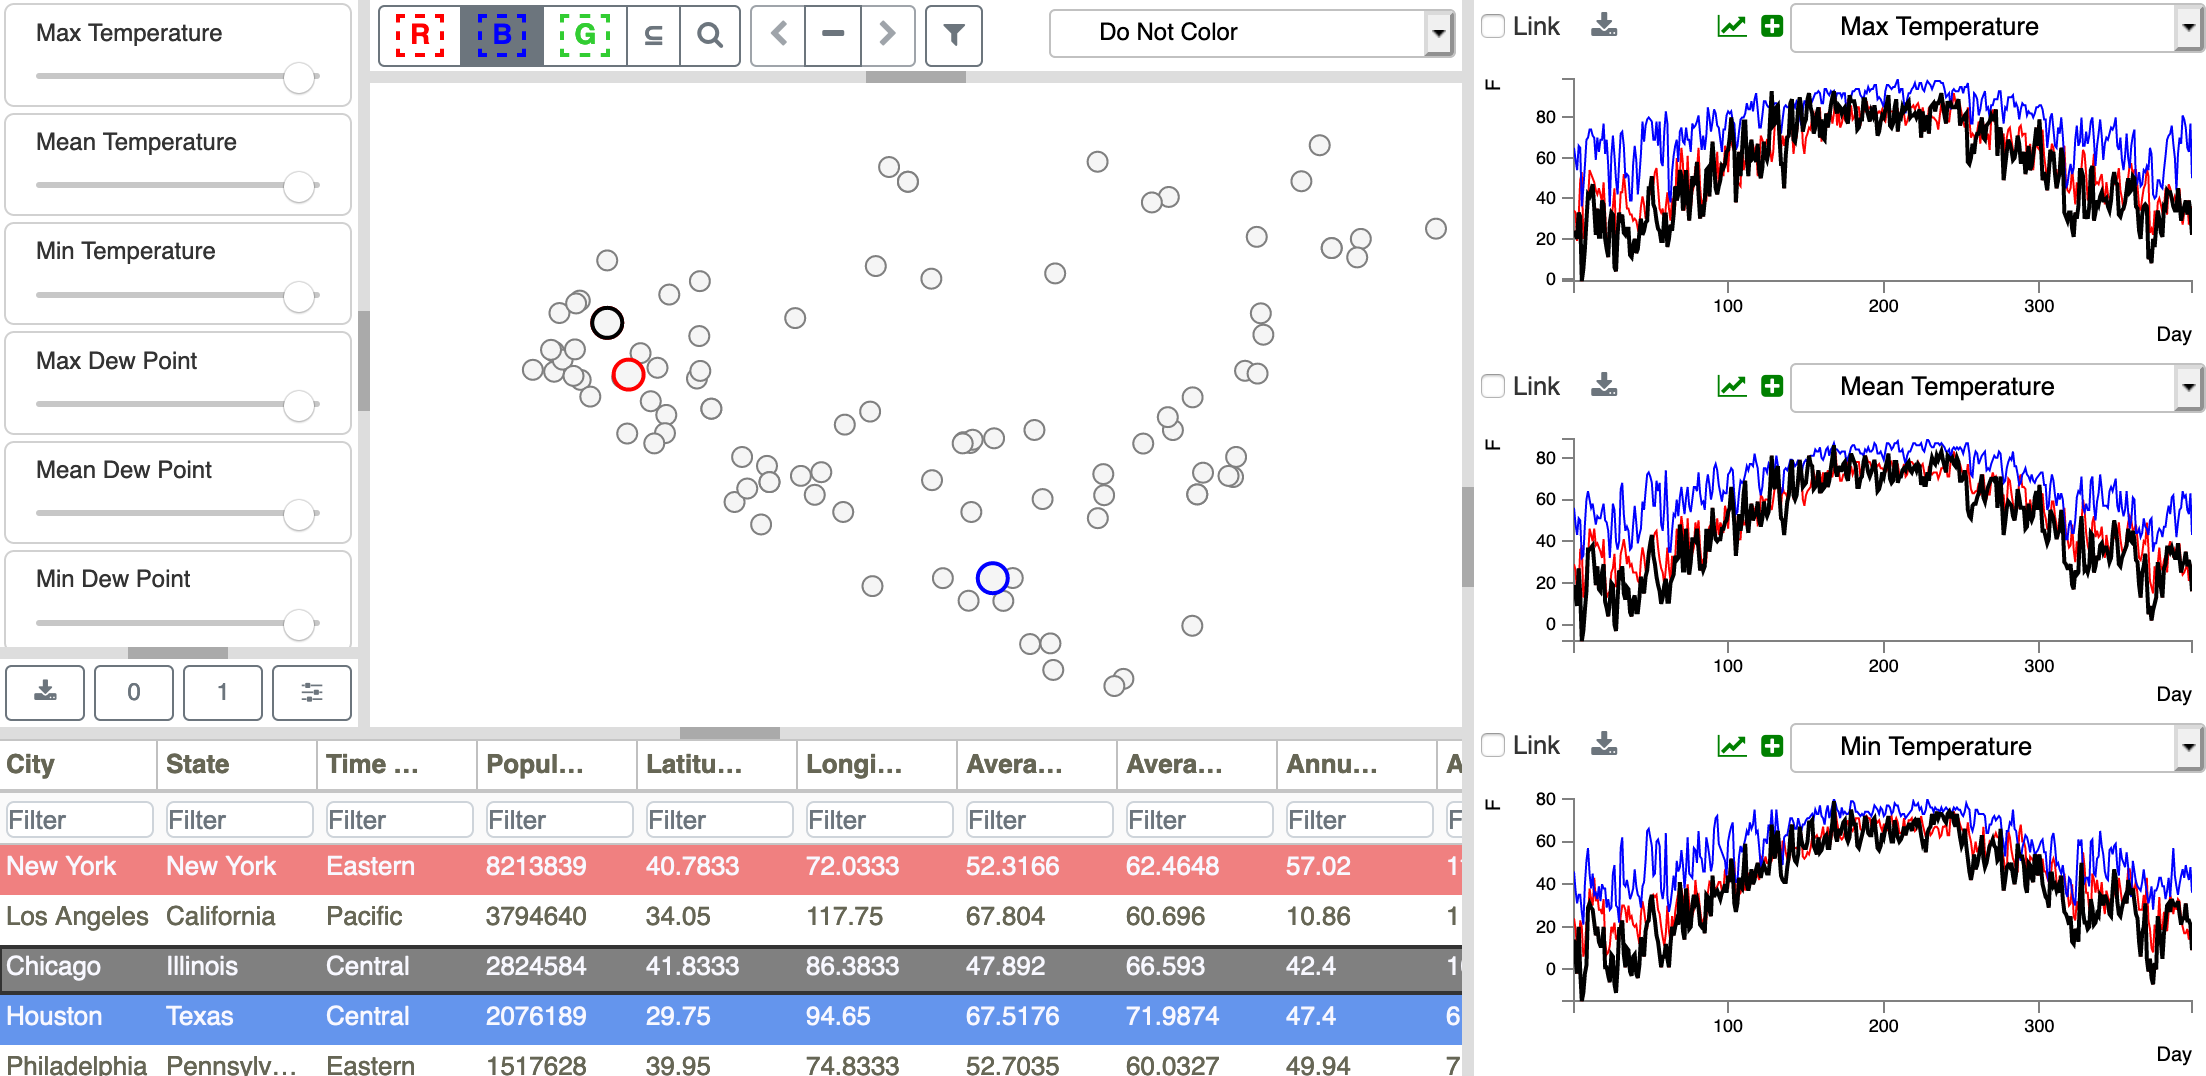This screenshot has height=1076, width=2206.
Task: Sort table by Time column header
Action: click(397, 765)
